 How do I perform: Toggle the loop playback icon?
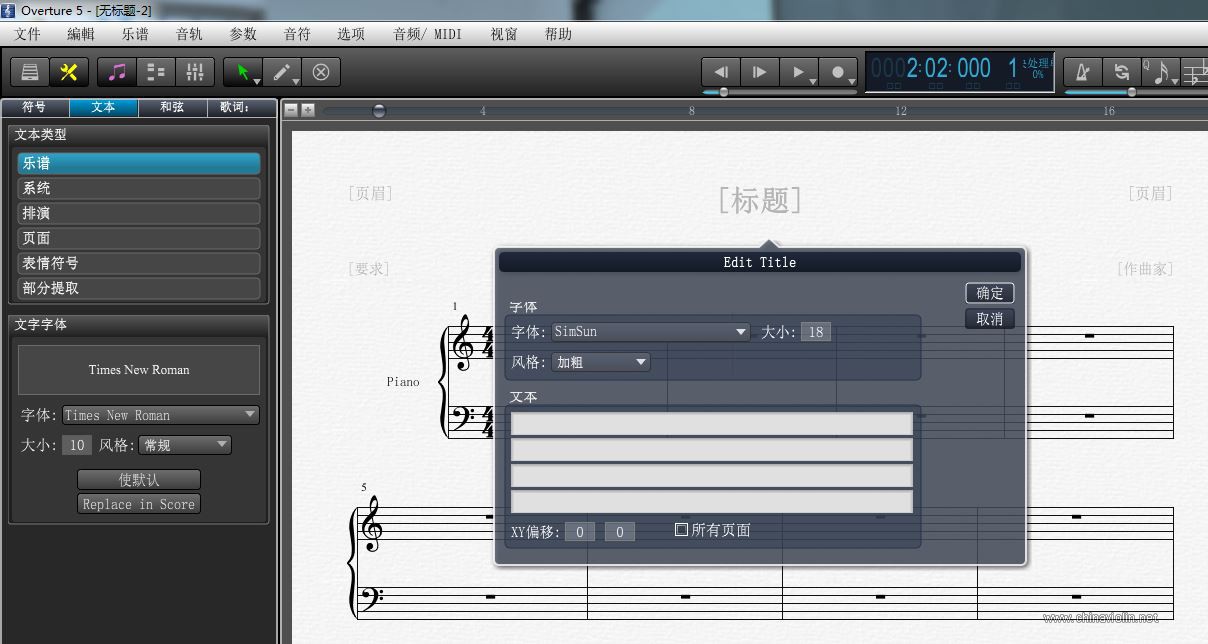pyautogui.click(x=1122, y=72)
